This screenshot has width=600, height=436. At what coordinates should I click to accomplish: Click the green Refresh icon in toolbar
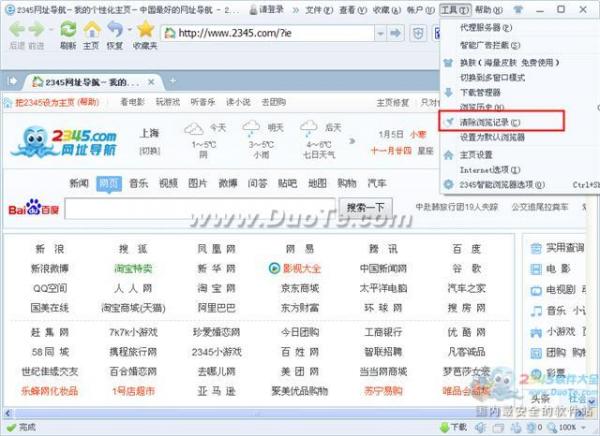67,30
